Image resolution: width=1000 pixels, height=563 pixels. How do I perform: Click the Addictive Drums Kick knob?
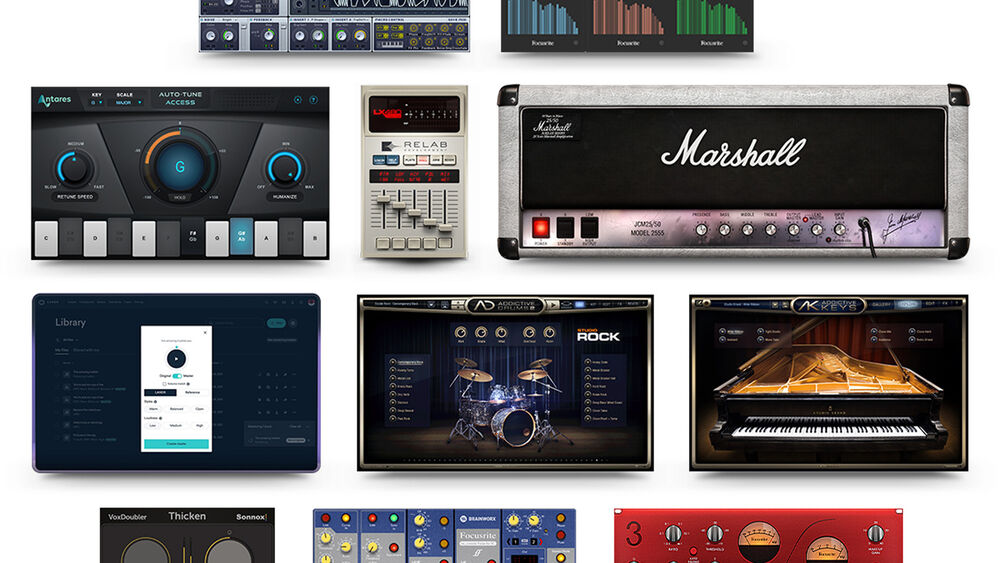pos(460,333)
